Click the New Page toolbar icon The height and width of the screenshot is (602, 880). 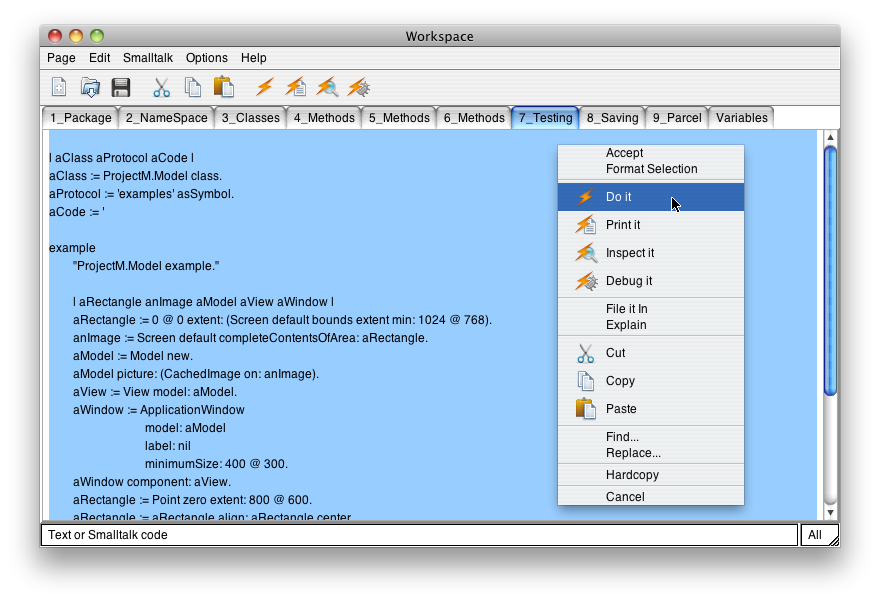click(x=59, y=88)
